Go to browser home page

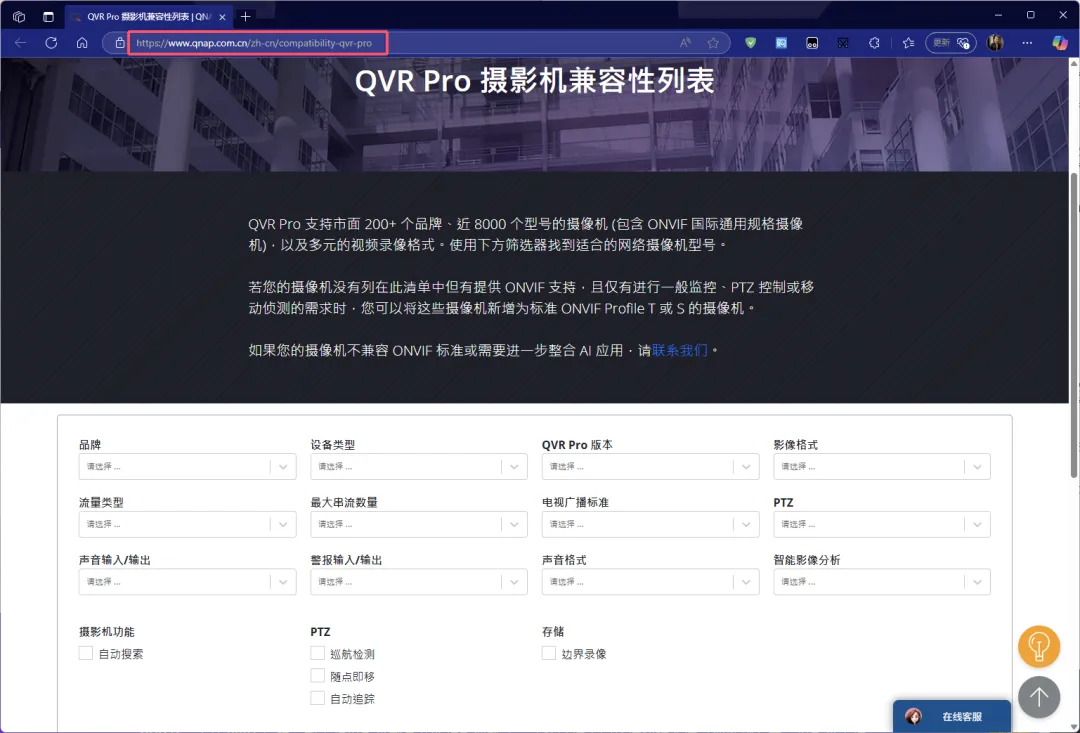82,43
